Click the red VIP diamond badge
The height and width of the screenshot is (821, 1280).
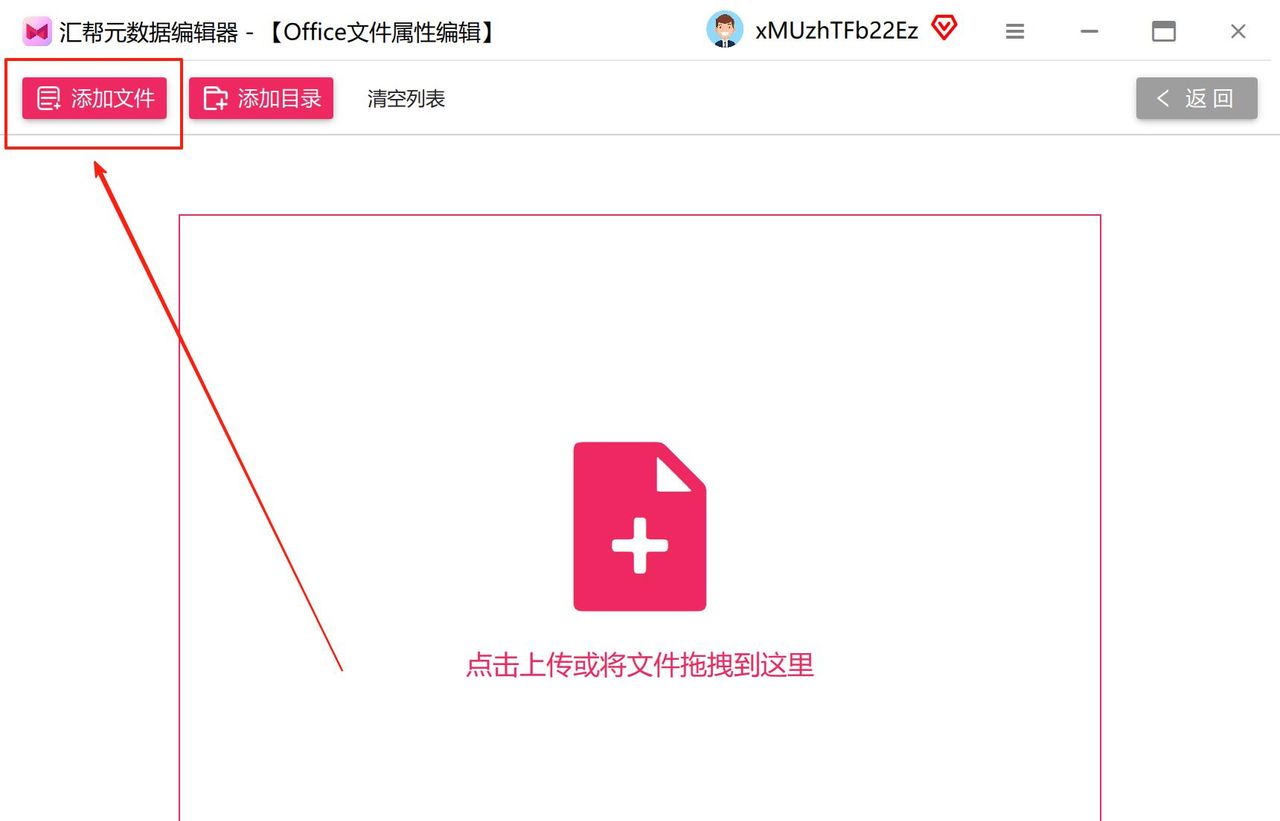click(x=944, y=28)
